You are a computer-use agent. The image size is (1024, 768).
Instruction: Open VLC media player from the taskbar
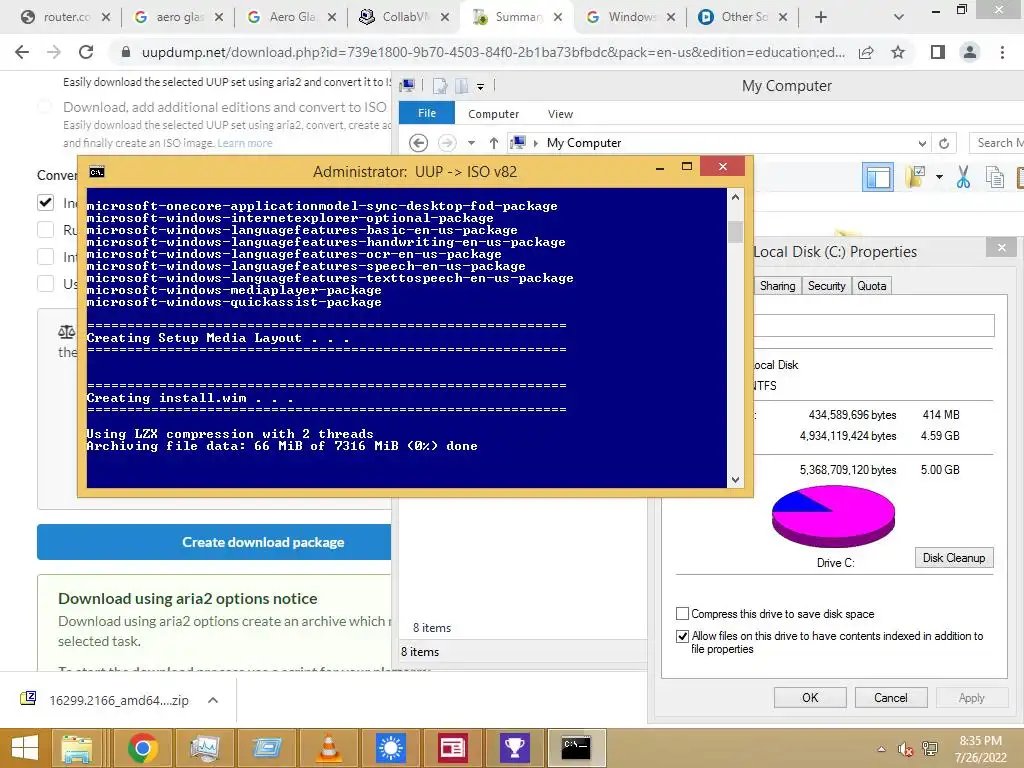328,748
